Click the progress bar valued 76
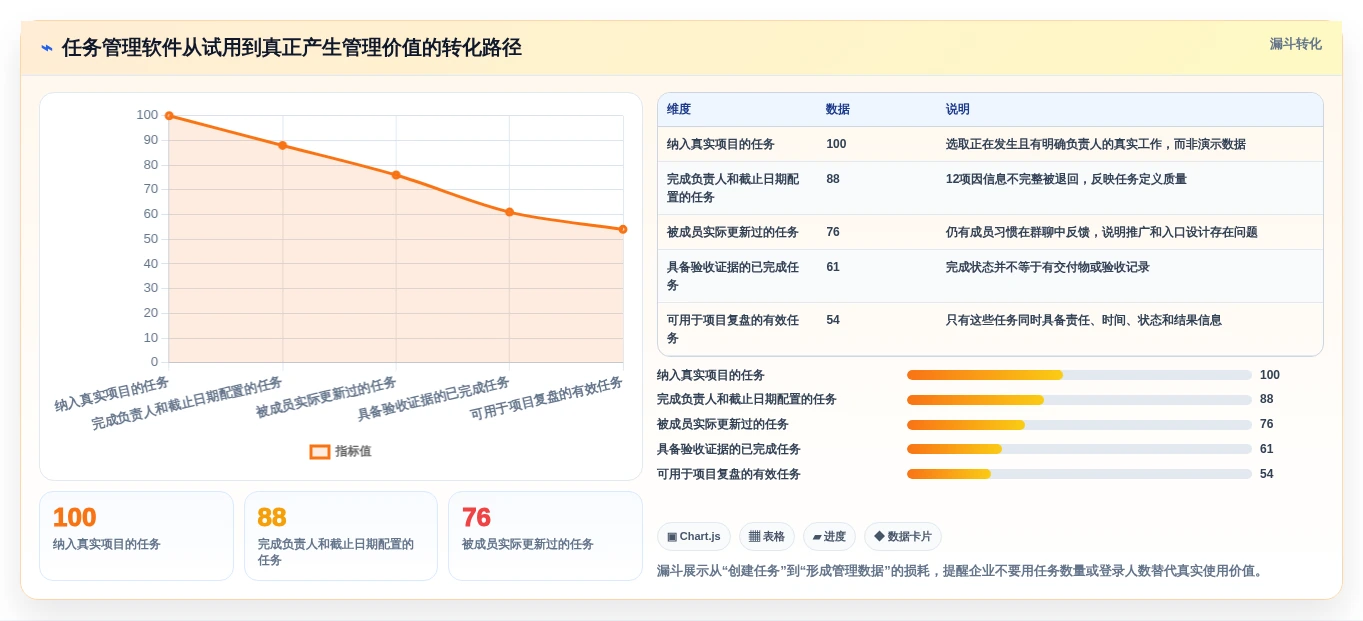Screen dimensions: 1363x621 (1079, 425)
